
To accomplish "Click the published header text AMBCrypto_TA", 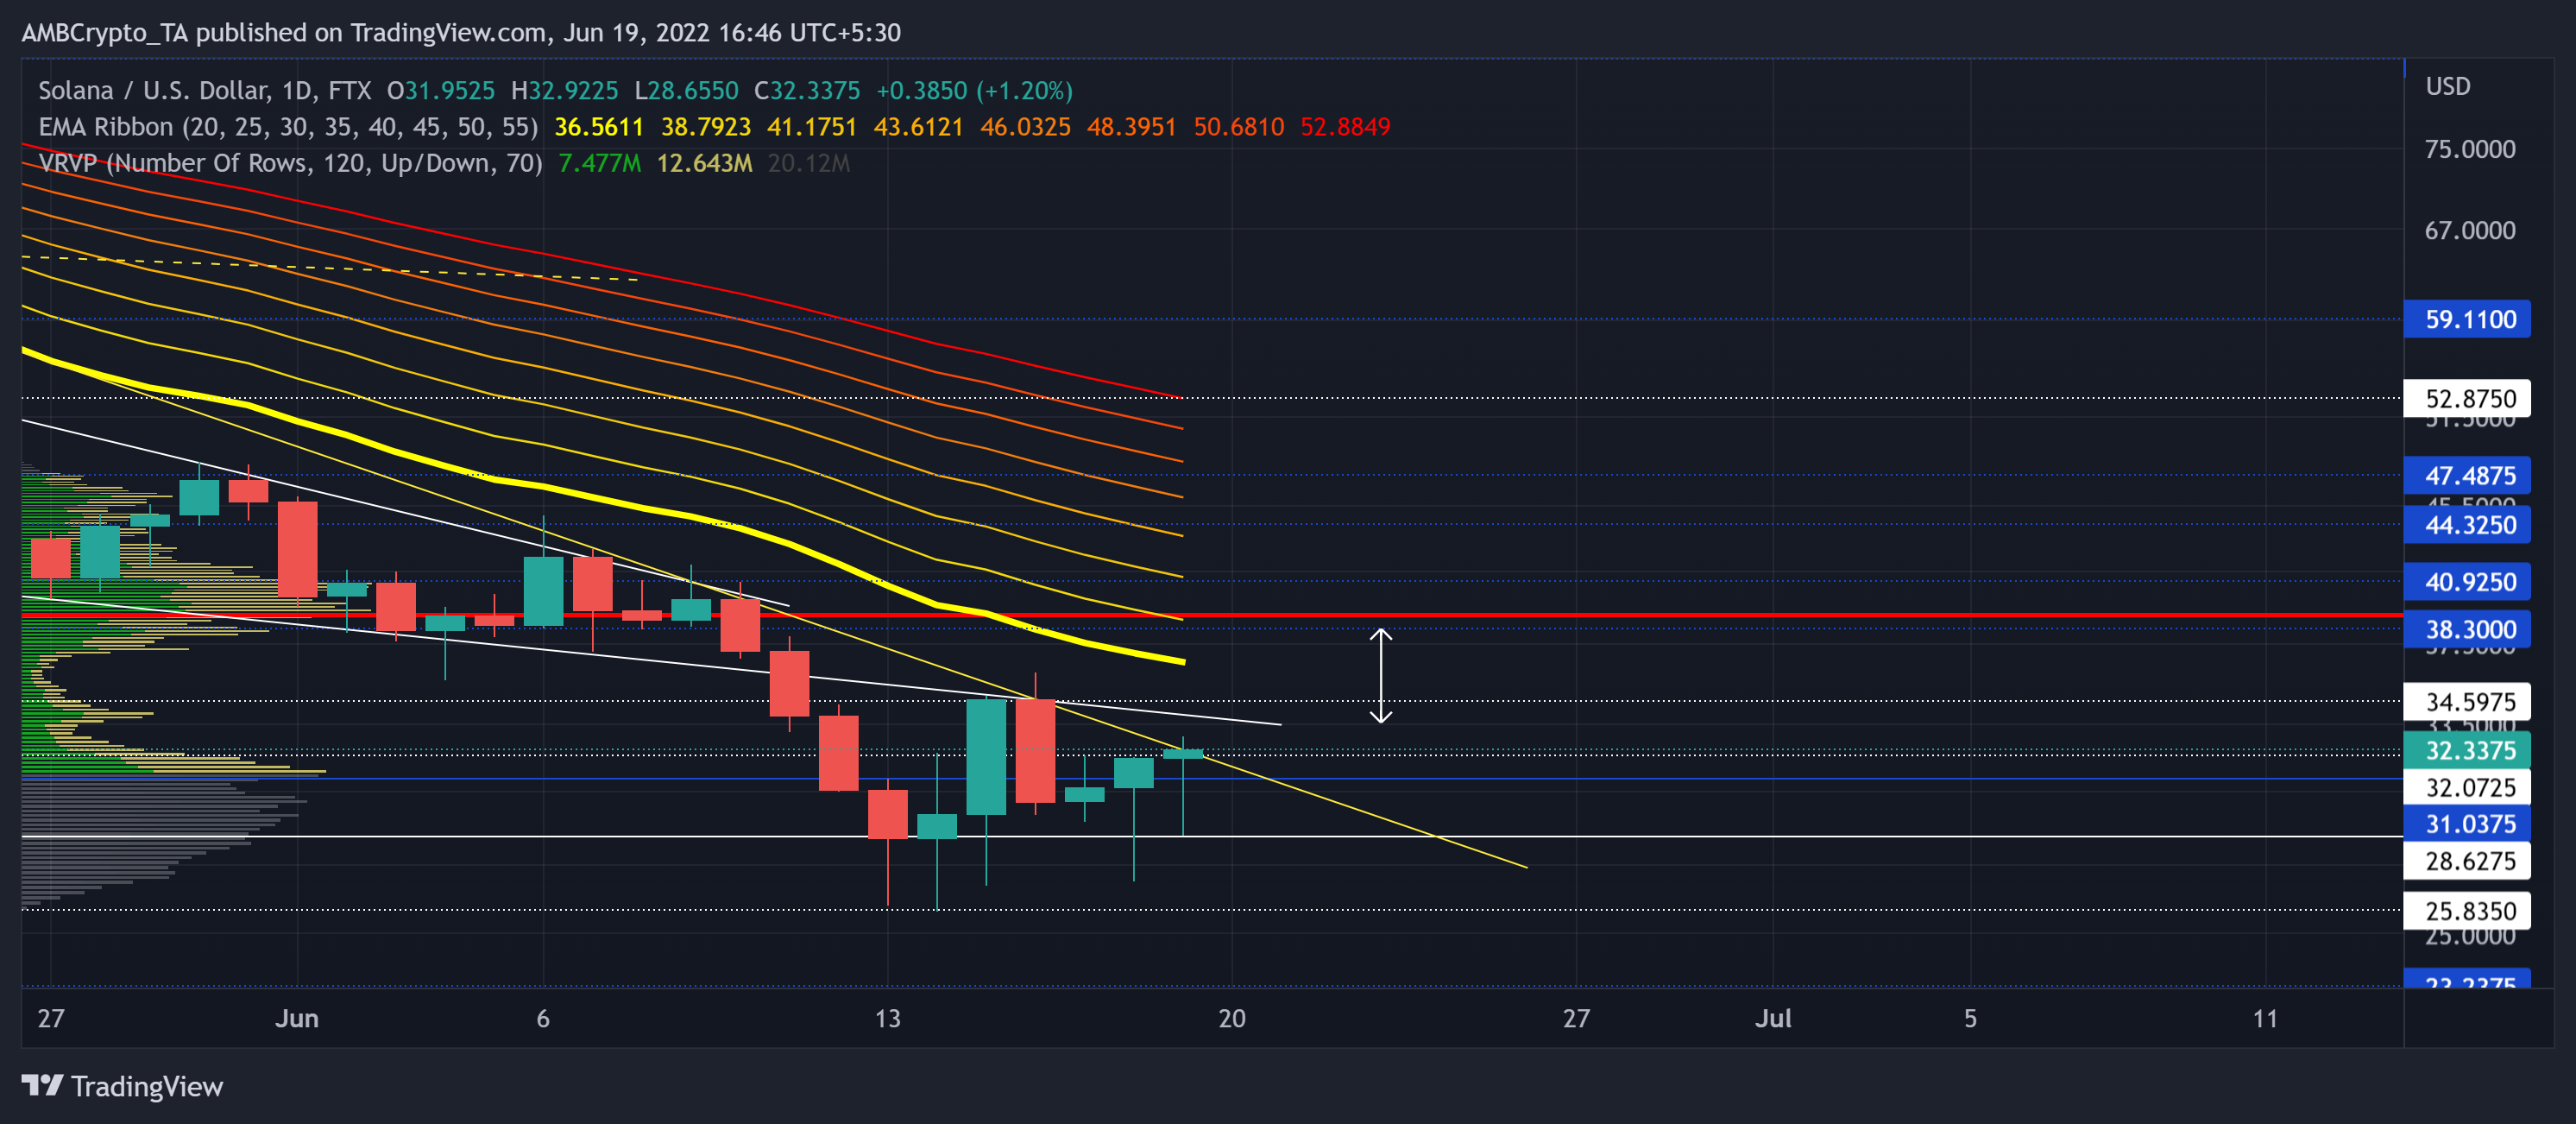I will click(105, 32).
